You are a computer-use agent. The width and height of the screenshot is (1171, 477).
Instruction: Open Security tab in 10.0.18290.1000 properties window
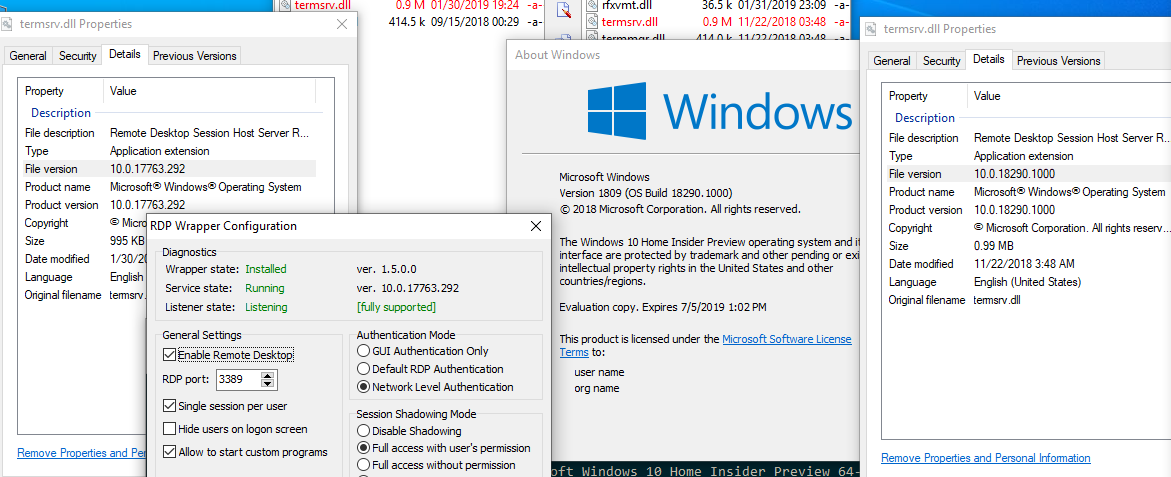pos(942,60)
